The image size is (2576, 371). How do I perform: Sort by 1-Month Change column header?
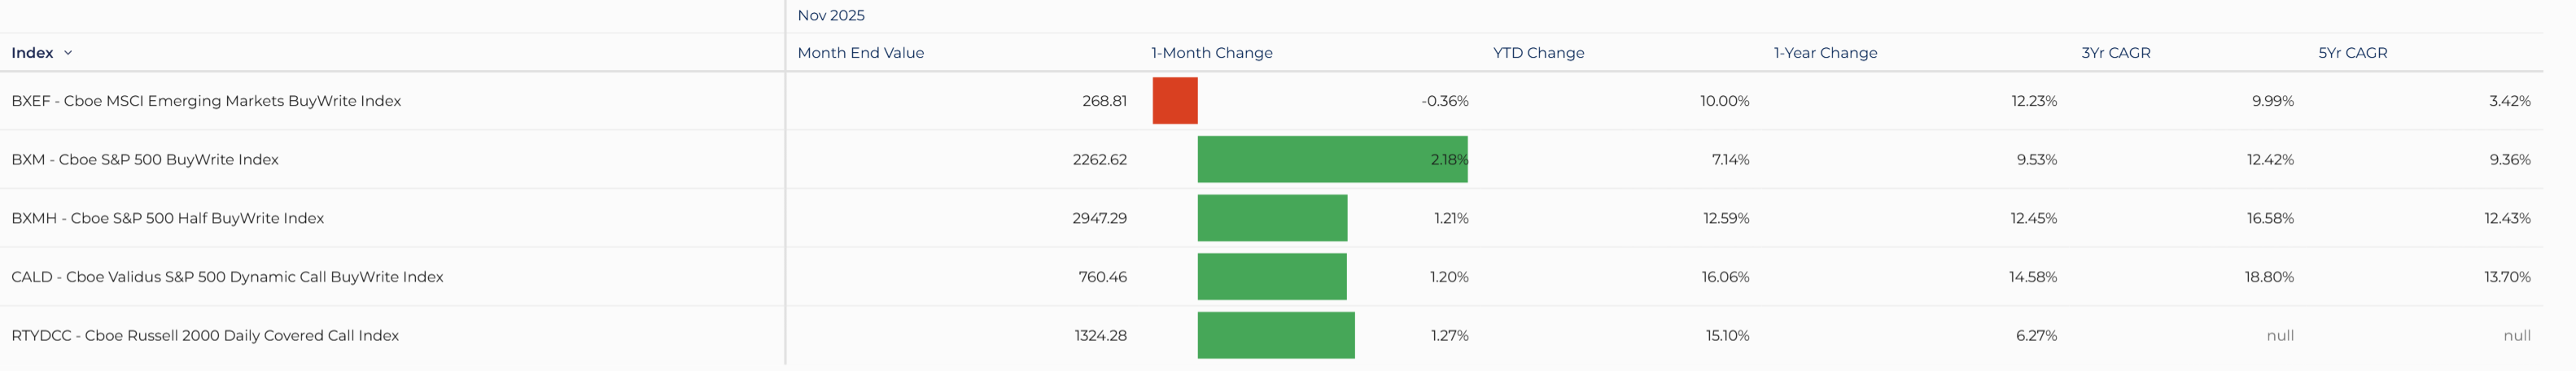(x=1211, y=53)
